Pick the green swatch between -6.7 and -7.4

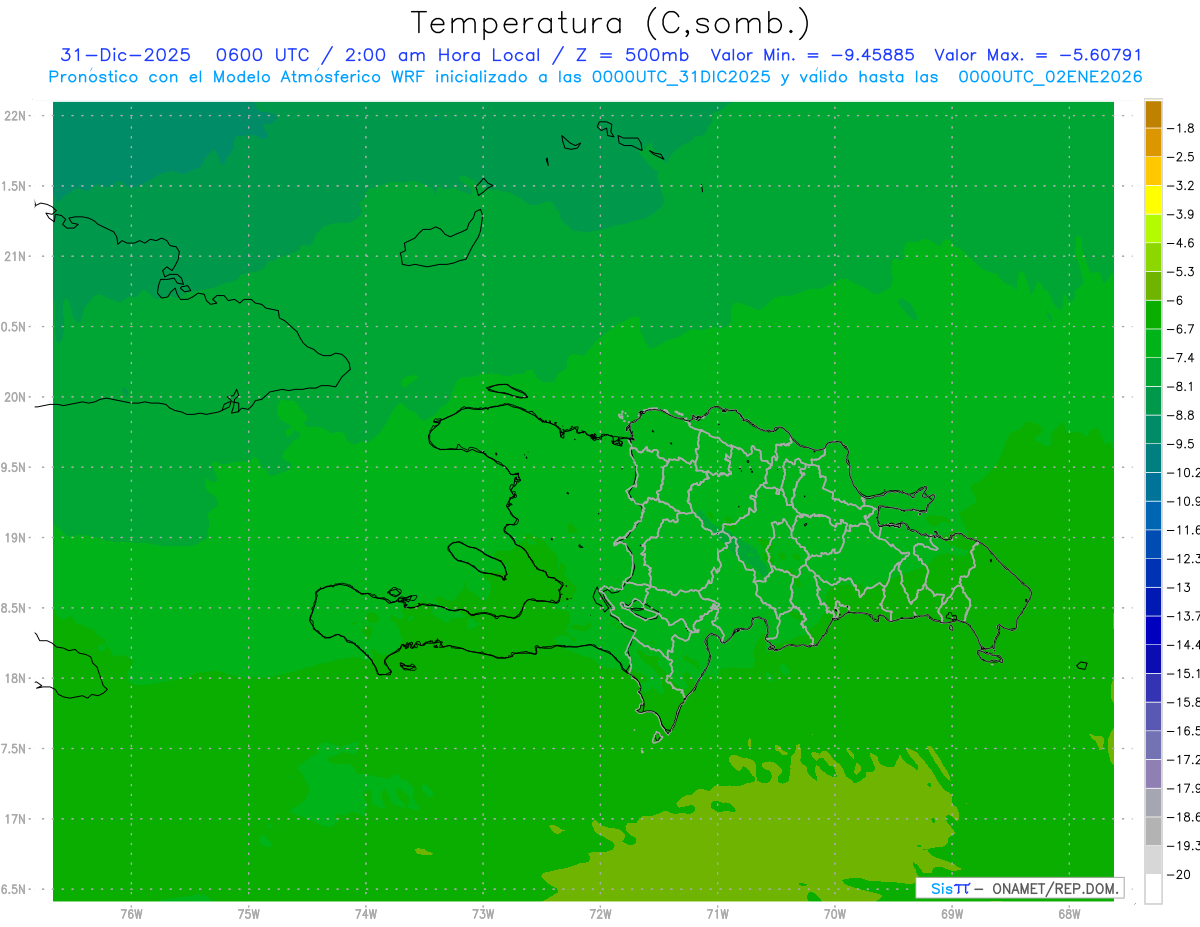1153,344
